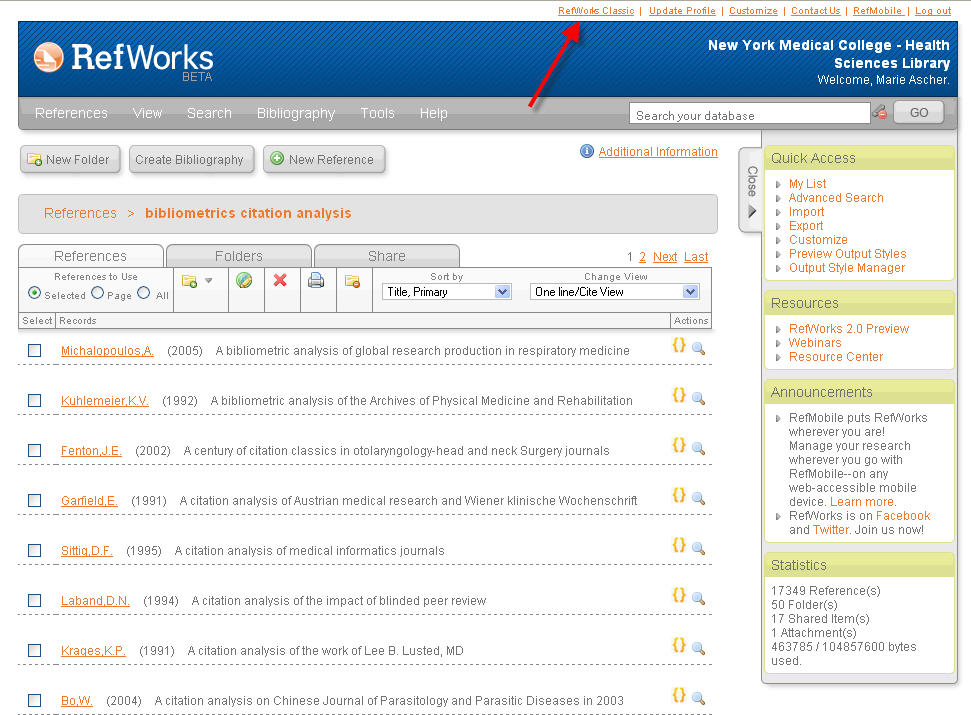Tick the Laband,D.N. checkbox
Viewport: 971px width, 715px height.
35,601
